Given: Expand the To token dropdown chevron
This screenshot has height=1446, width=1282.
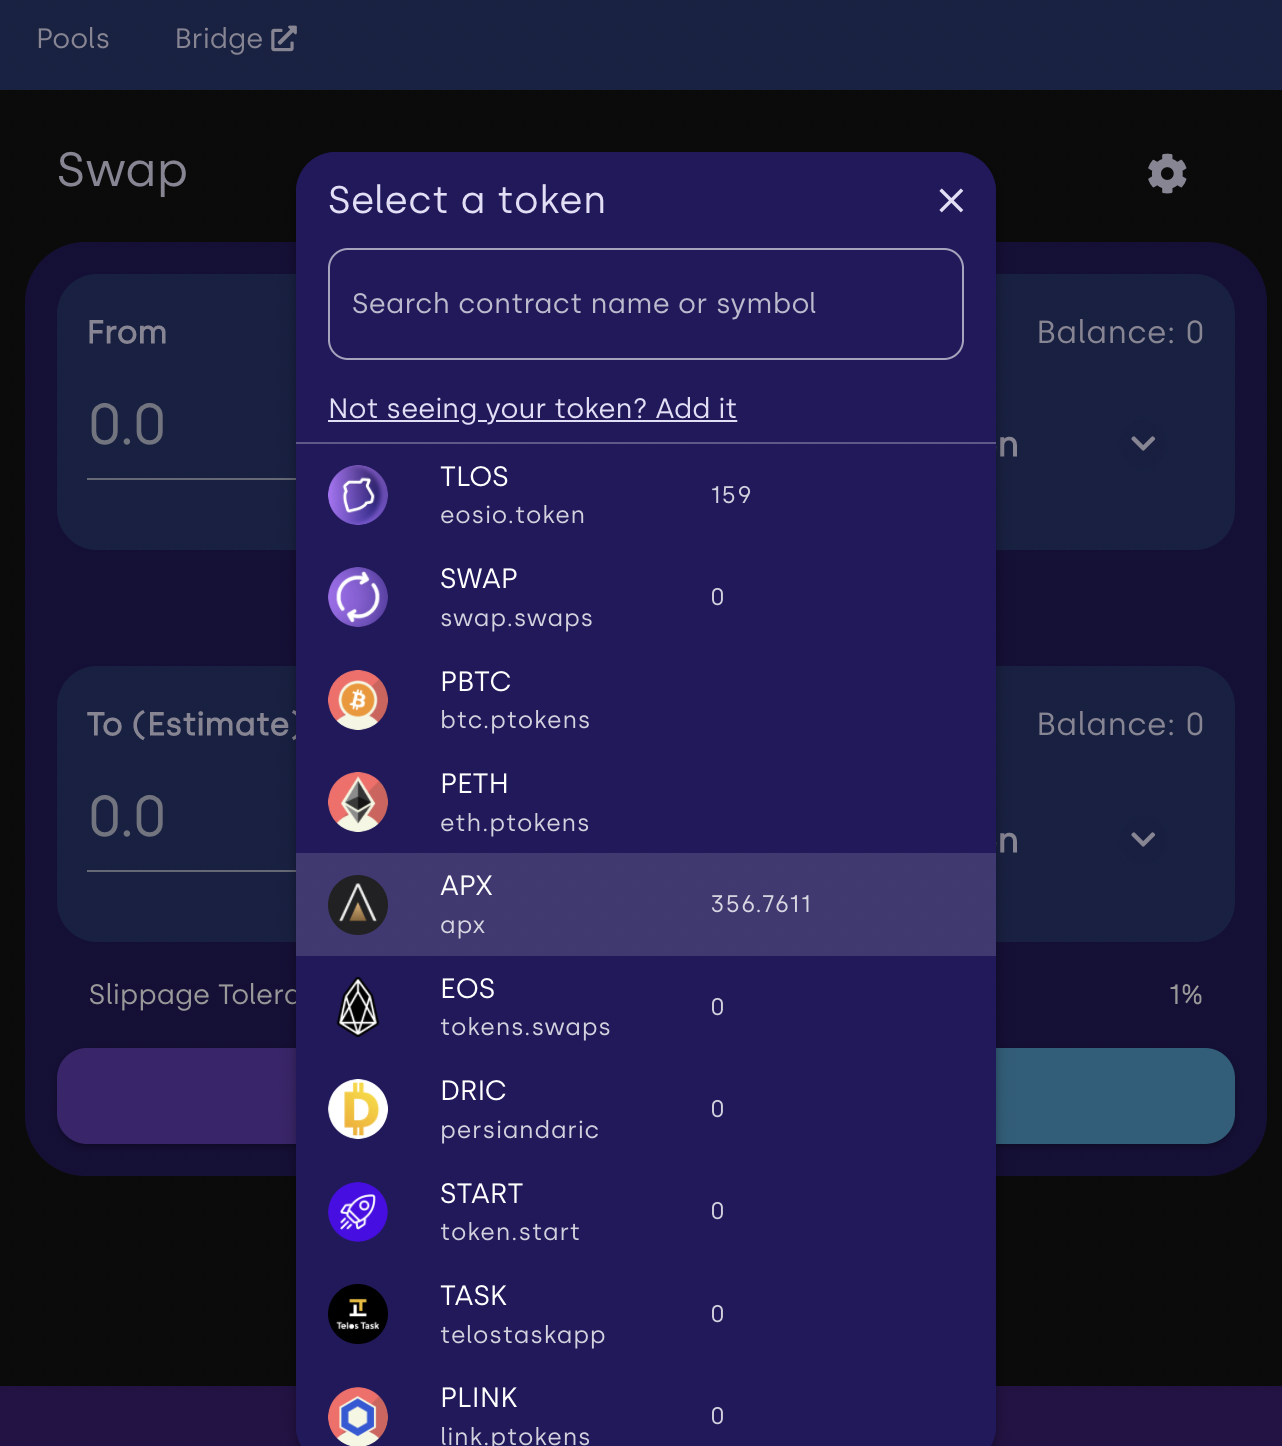Looking at the screenshot, I should 1143,839.
